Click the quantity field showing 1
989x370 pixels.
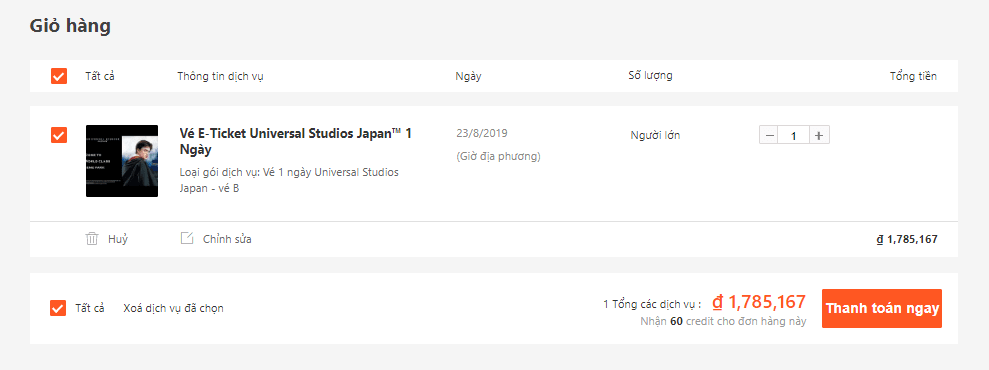[794, 135]
